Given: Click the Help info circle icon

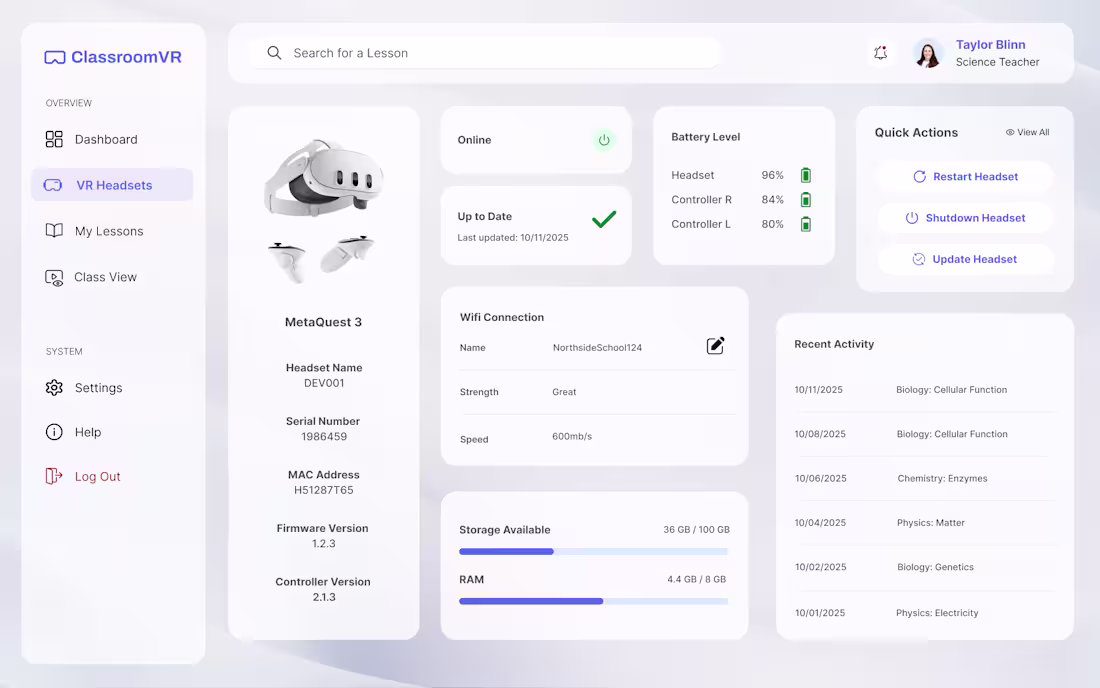Looking at the screenshot, I should tap(54, 432).
